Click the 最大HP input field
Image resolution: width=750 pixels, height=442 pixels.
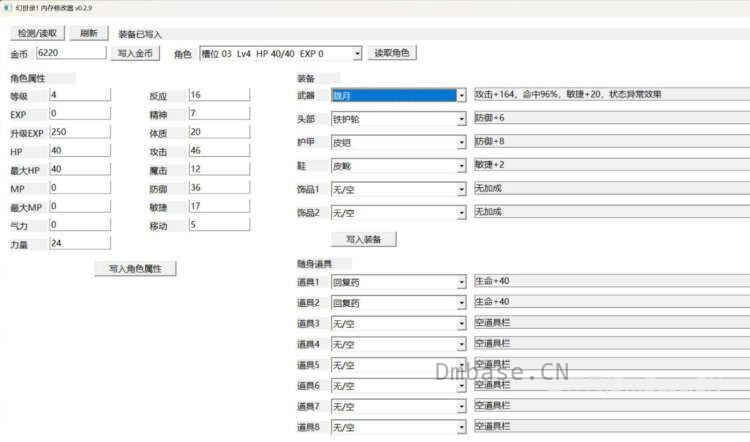point(80,169)
